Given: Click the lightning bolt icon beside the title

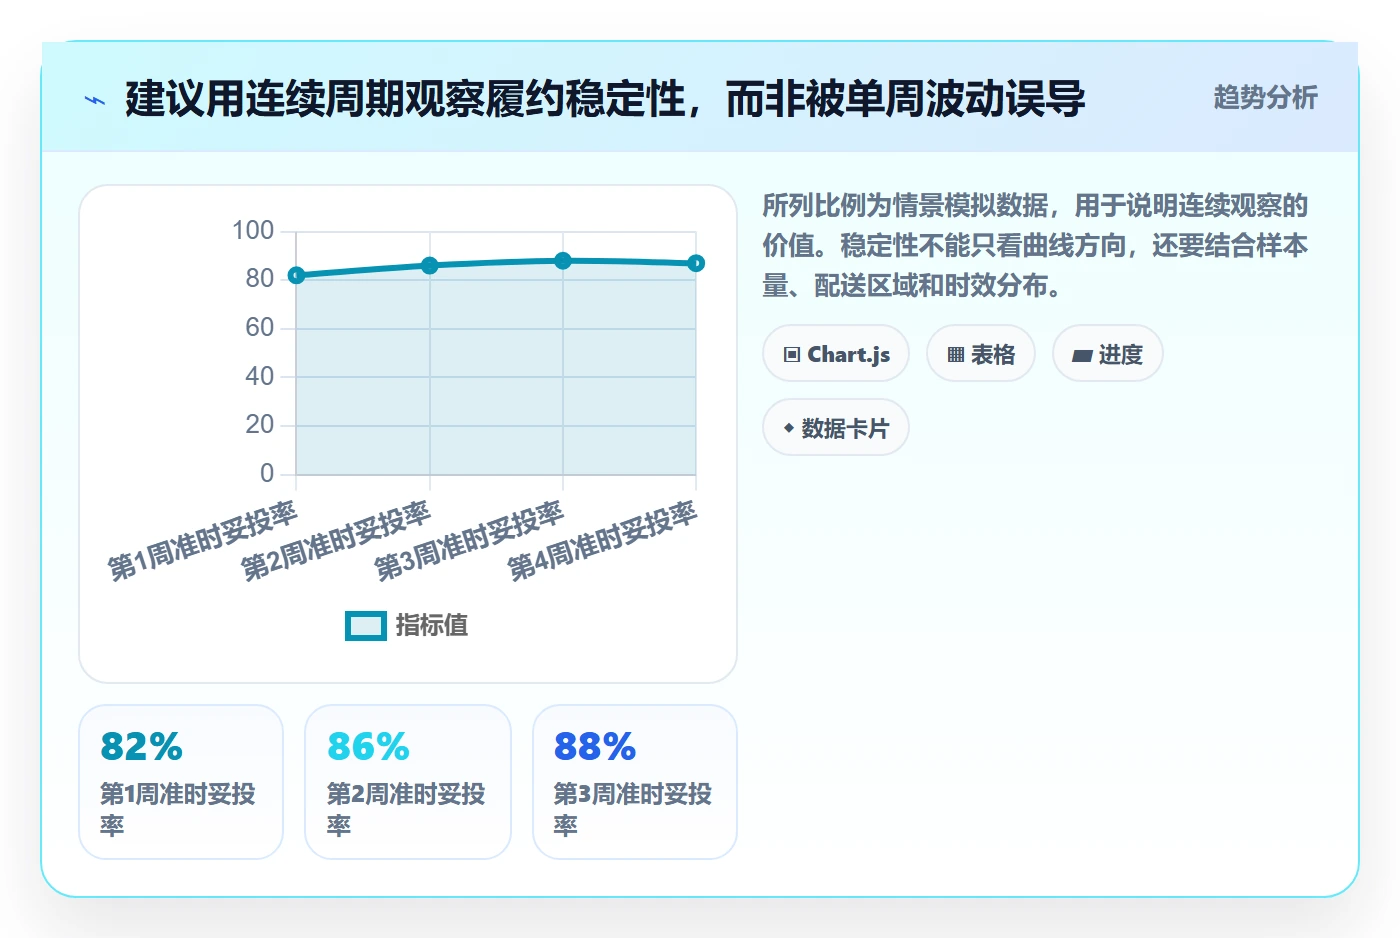Looking at the screenshot, I should click(95, 100).
